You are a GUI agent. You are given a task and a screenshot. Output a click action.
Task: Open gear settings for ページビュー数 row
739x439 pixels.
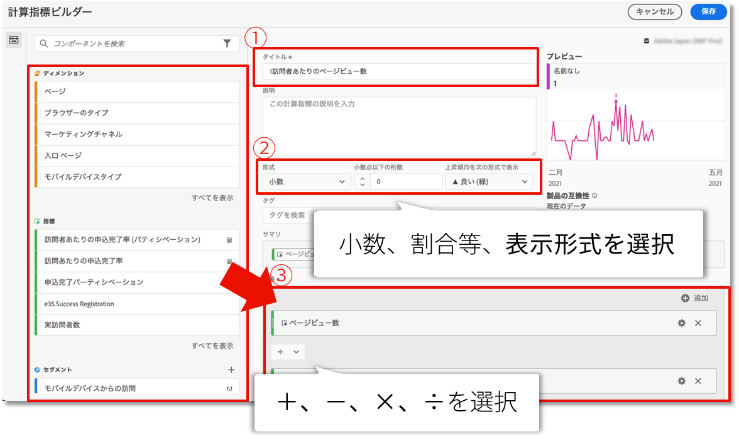pos(681,323)
